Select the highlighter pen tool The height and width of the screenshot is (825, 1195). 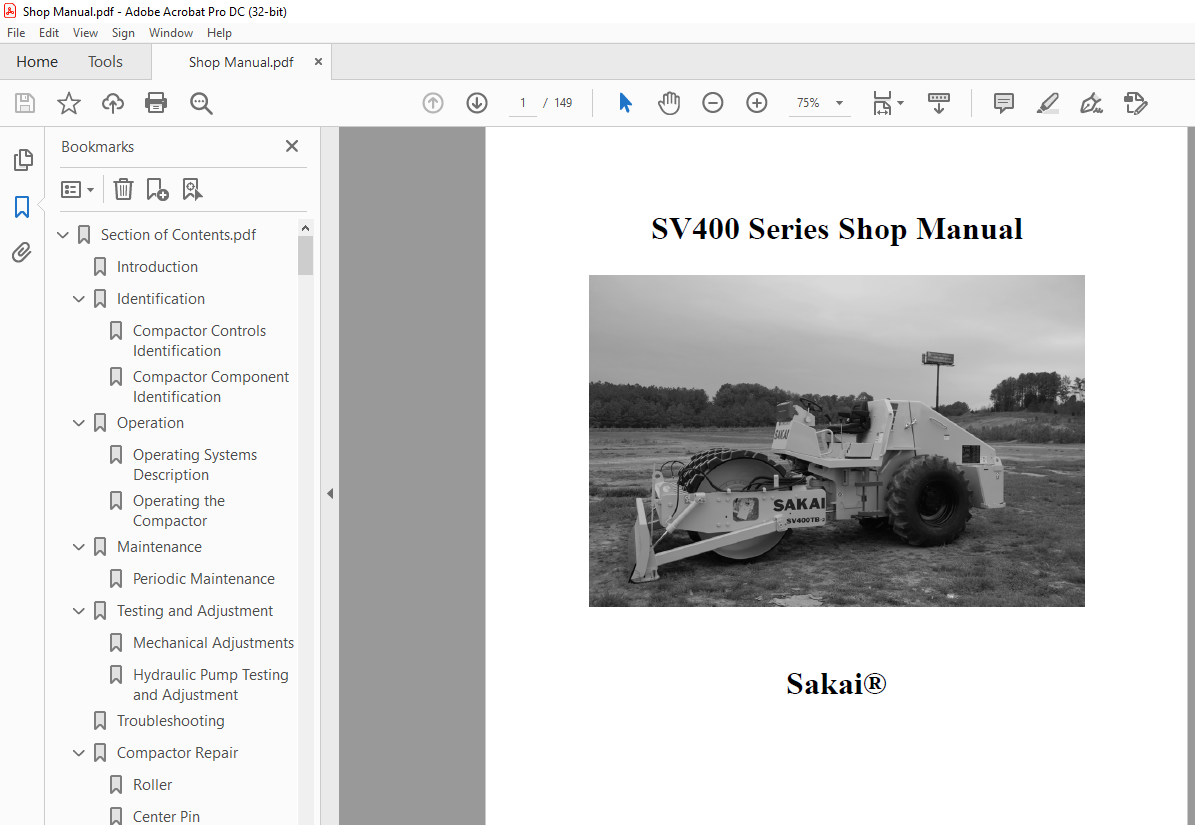click(1048, 103)
